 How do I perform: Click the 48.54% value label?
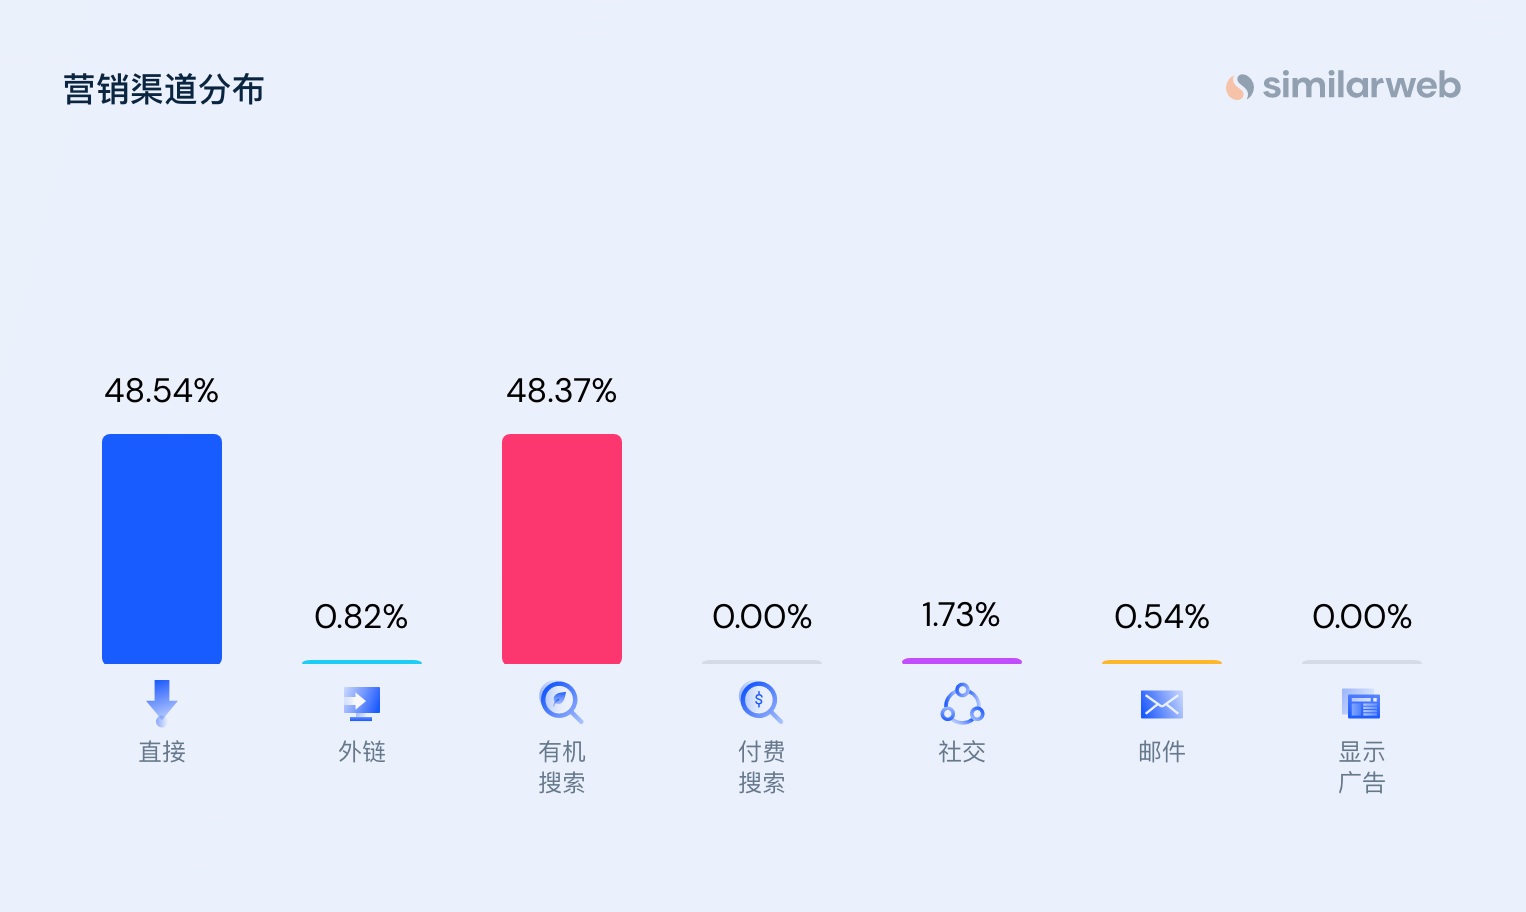162,390
